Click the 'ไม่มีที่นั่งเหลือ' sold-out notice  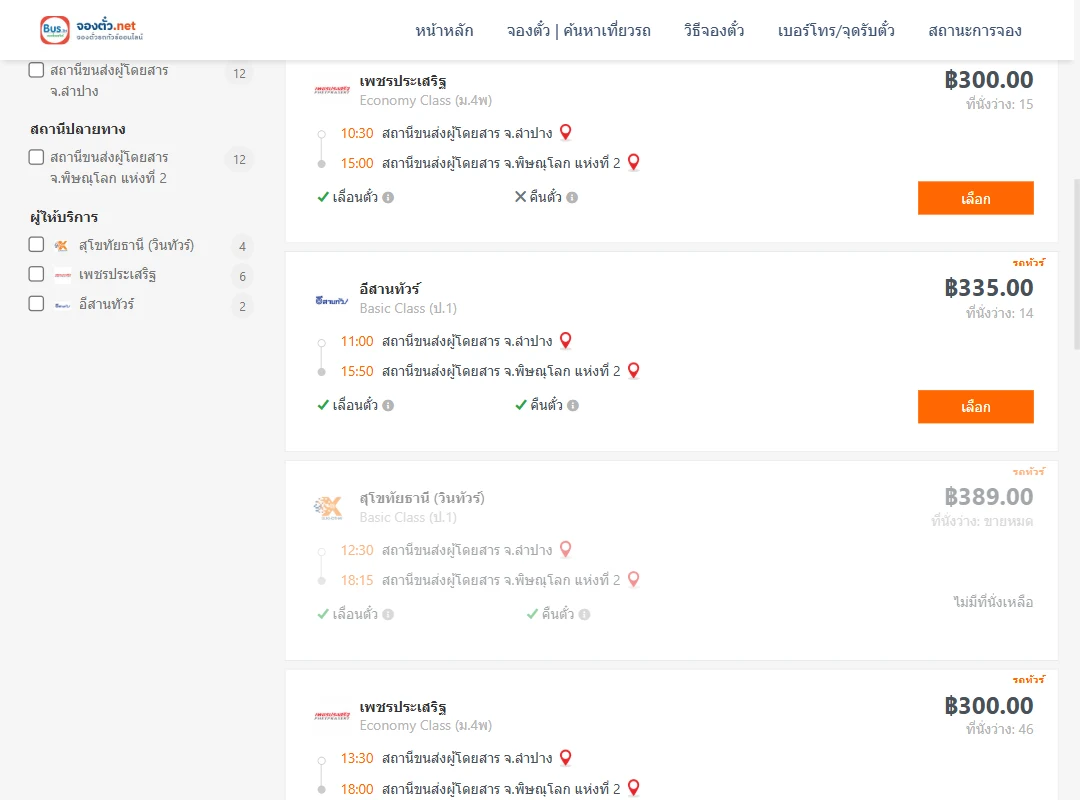pos(993,602)
